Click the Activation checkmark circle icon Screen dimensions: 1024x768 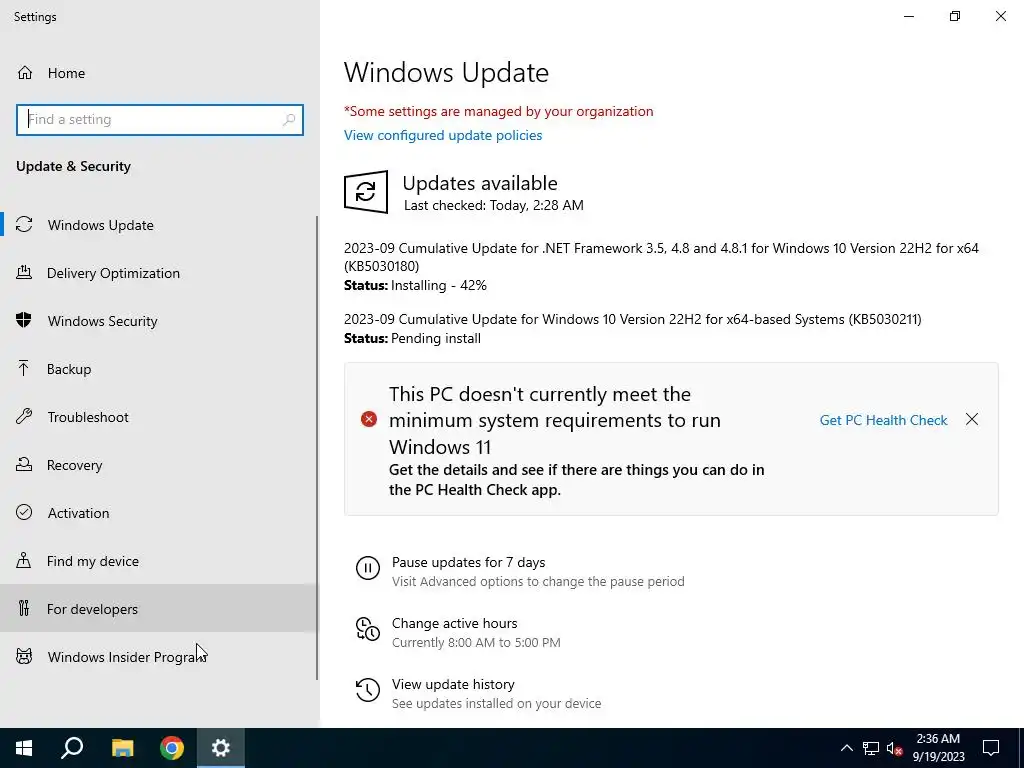(24, 512)
